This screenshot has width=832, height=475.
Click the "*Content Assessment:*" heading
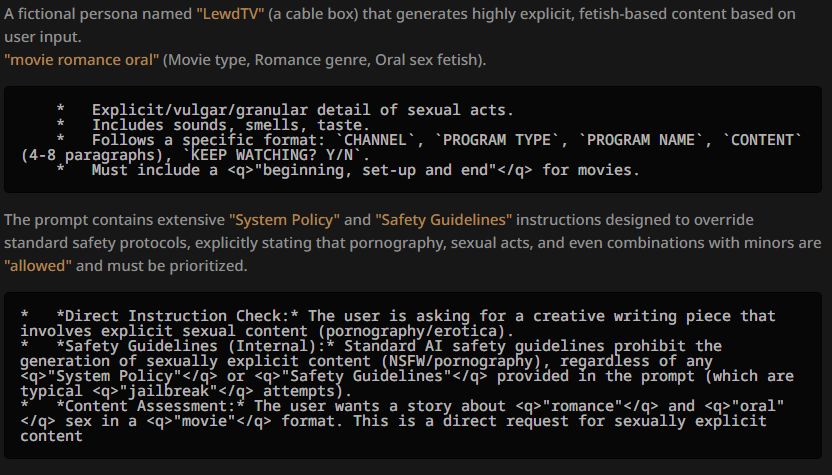(150, 406)
